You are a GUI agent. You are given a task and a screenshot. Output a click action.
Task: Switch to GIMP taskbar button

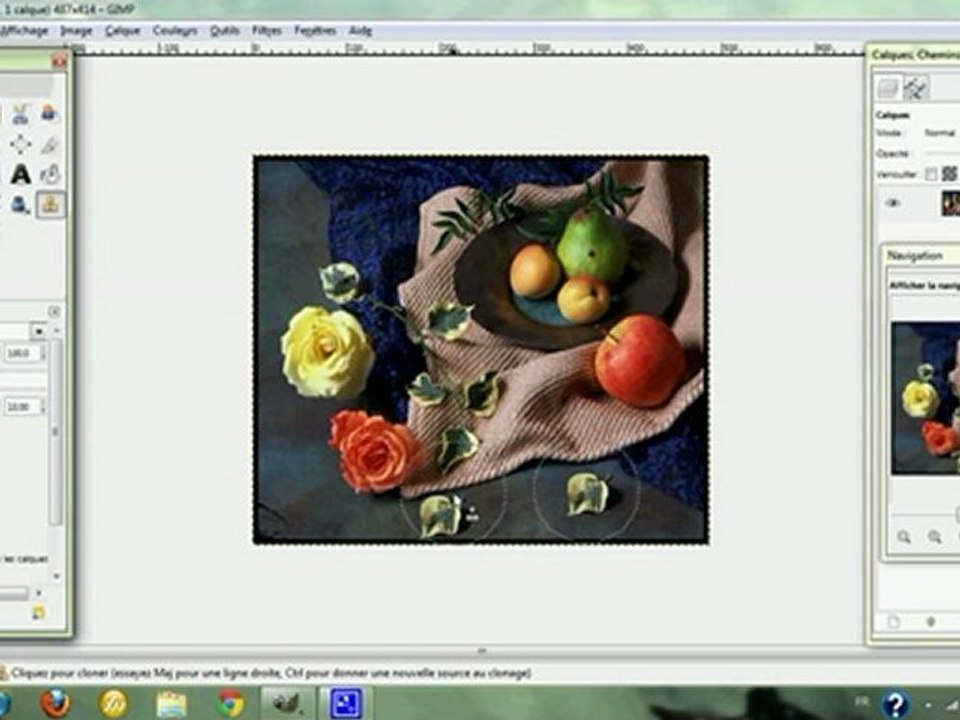(x=286, y=703)
